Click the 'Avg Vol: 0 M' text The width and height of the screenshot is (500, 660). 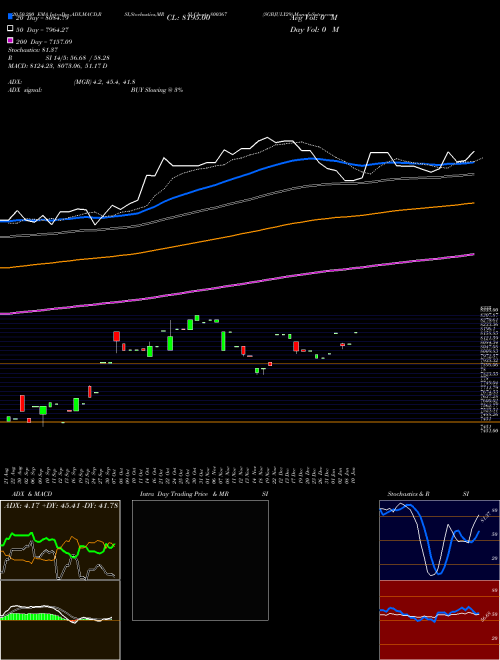point(314,18)
